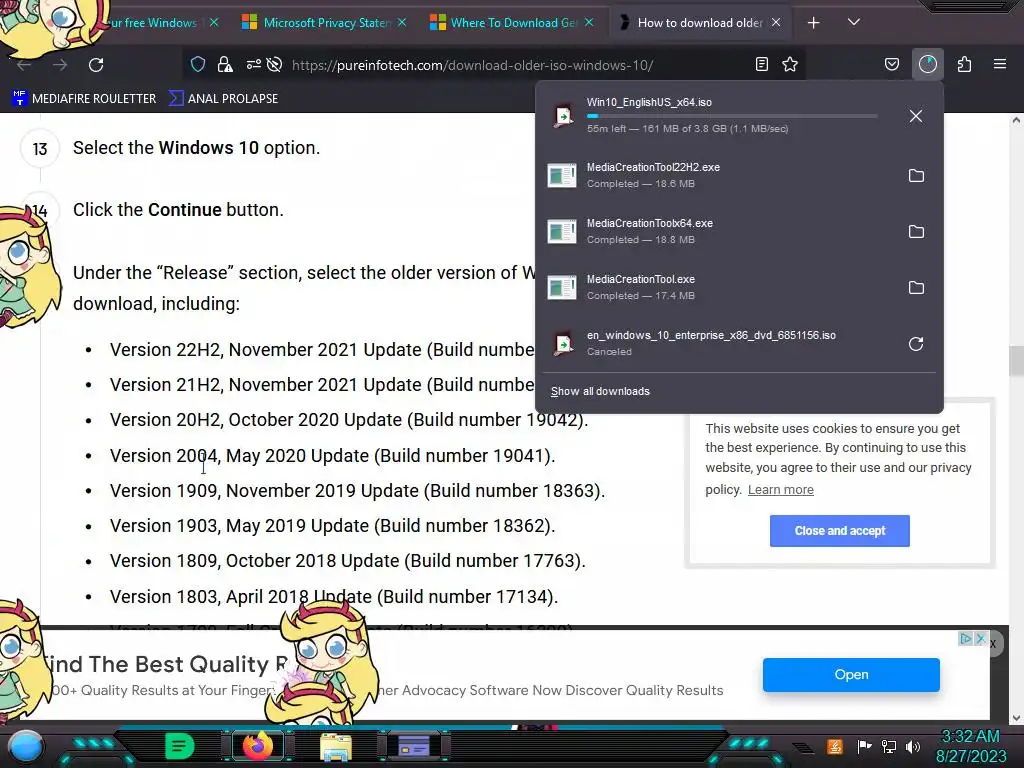1024x768 pixels.
Task: Retry the canceled enterprise x86 ISO download
Action: point(916,344)
